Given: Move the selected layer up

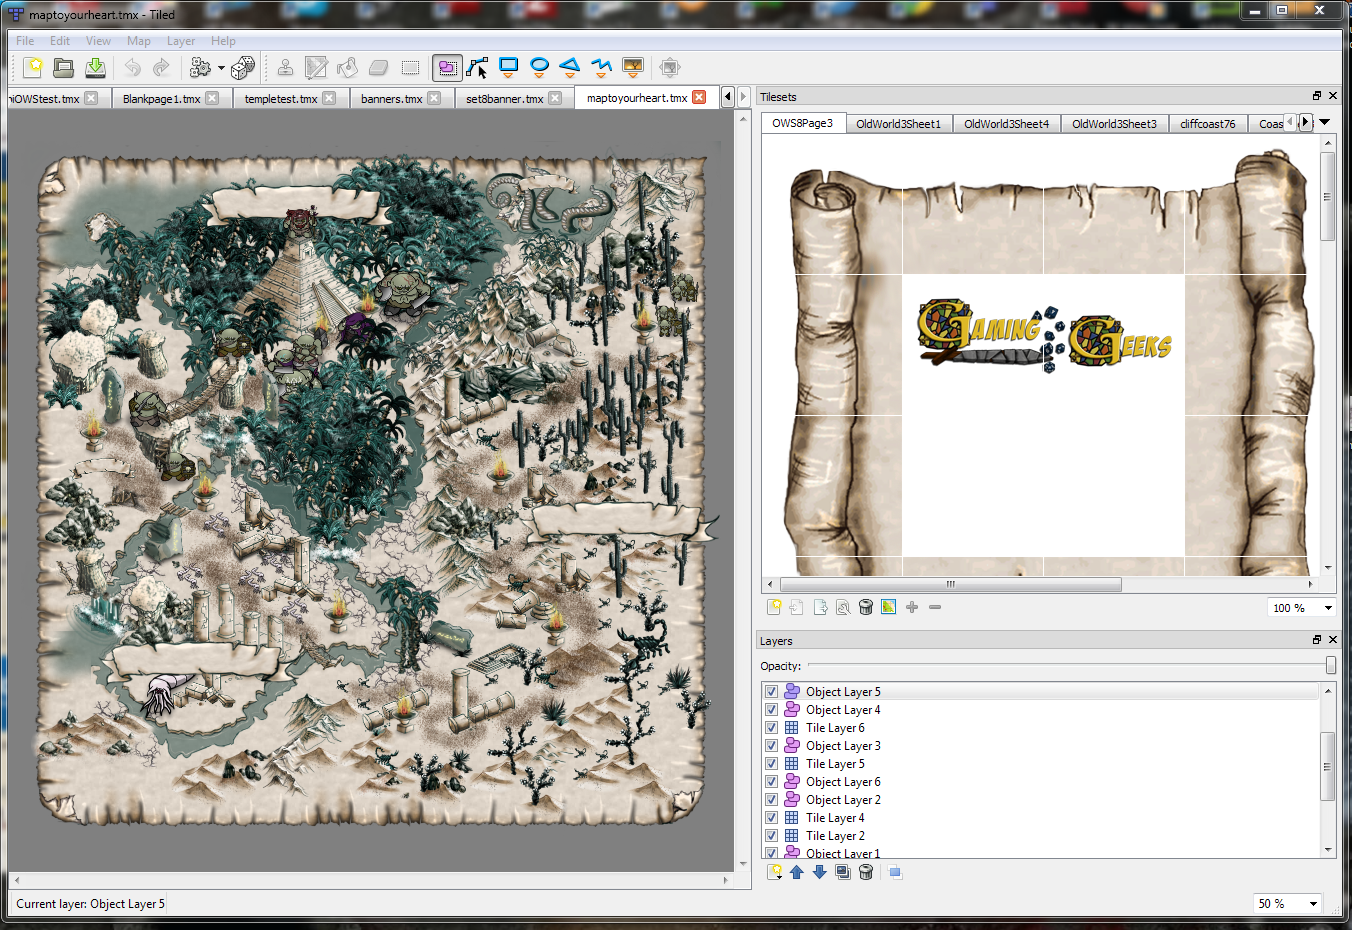Looking at the screenshot, I should point(797,872).
